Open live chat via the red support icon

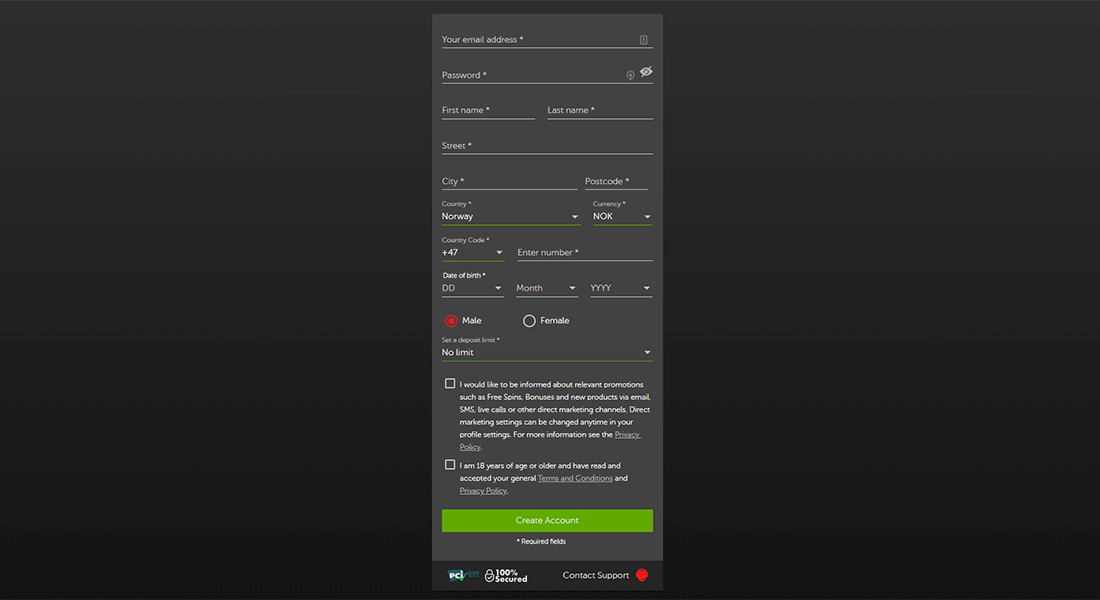(x=641, y=575)
